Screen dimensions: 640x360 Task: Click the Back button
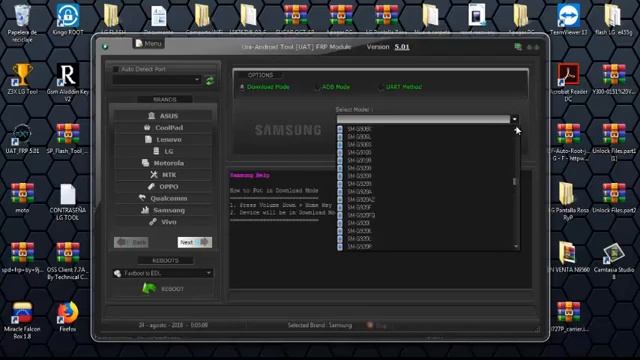(131, 242)
